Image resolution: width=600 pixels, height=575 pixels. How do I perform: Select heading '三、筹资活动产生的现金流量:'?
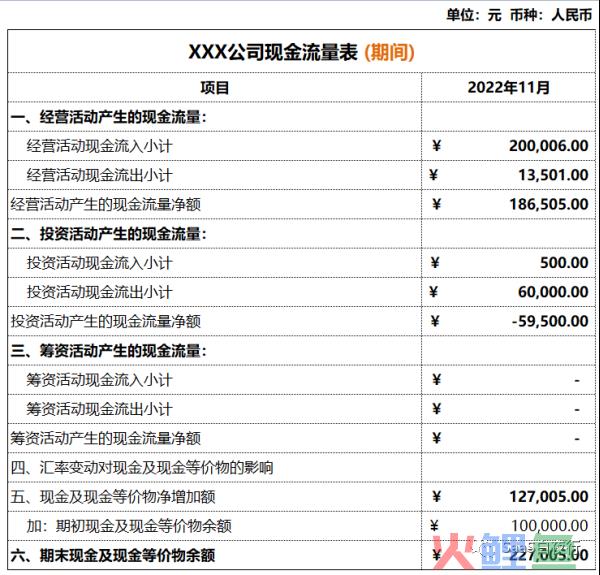click(x=109, y=351)
